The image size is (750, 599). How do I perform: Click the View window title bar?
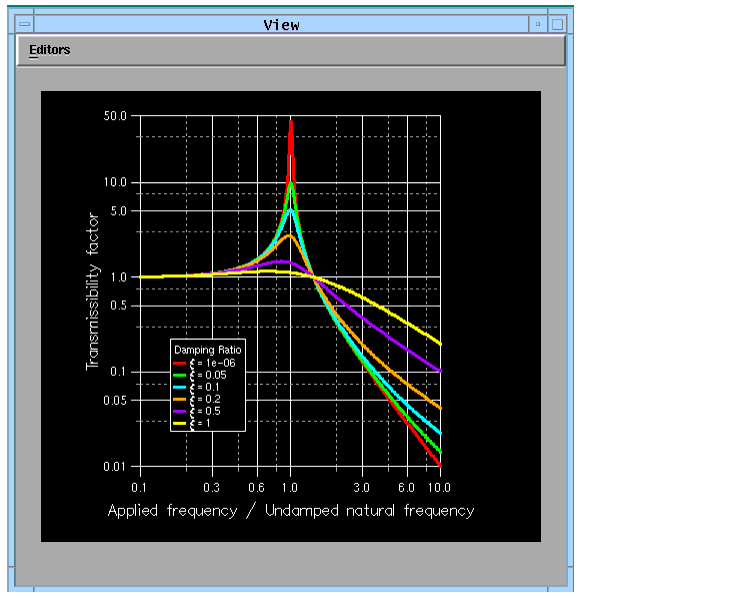coord(281,24)
